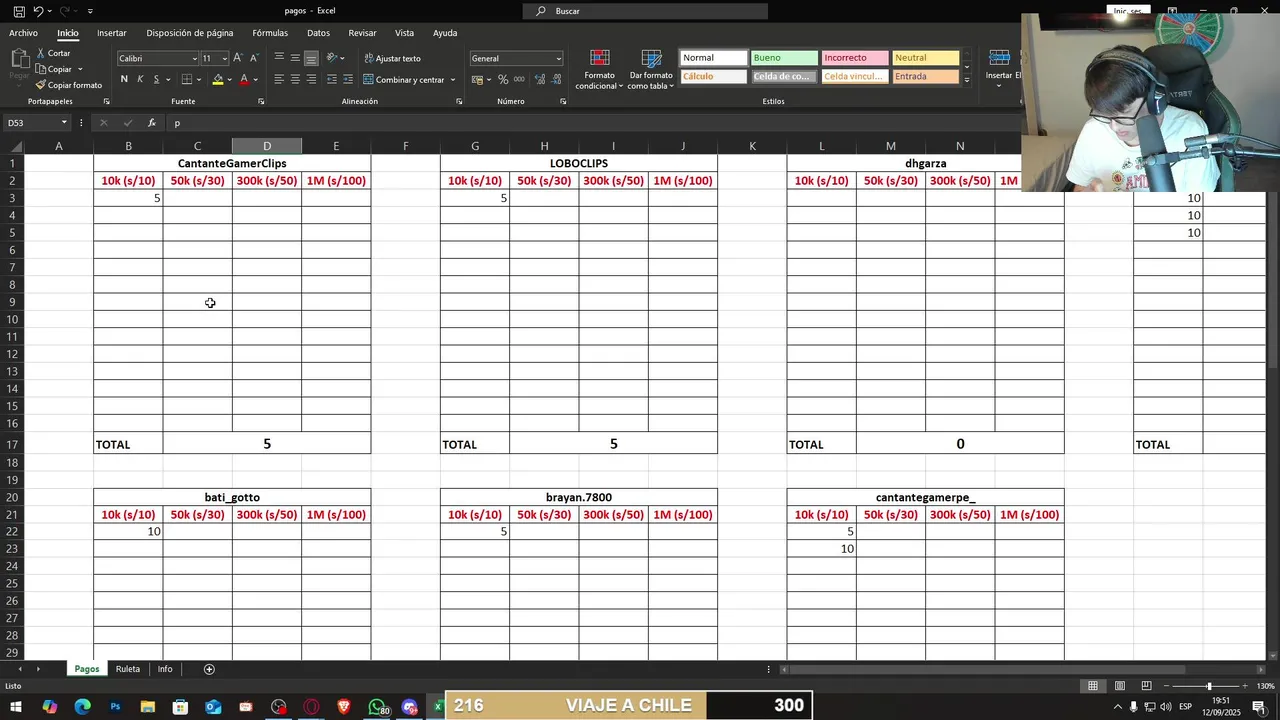This screenshot has width=1280, height=720.
Task: Open the Calibri font name dropdown
Action: pos(193,58)
